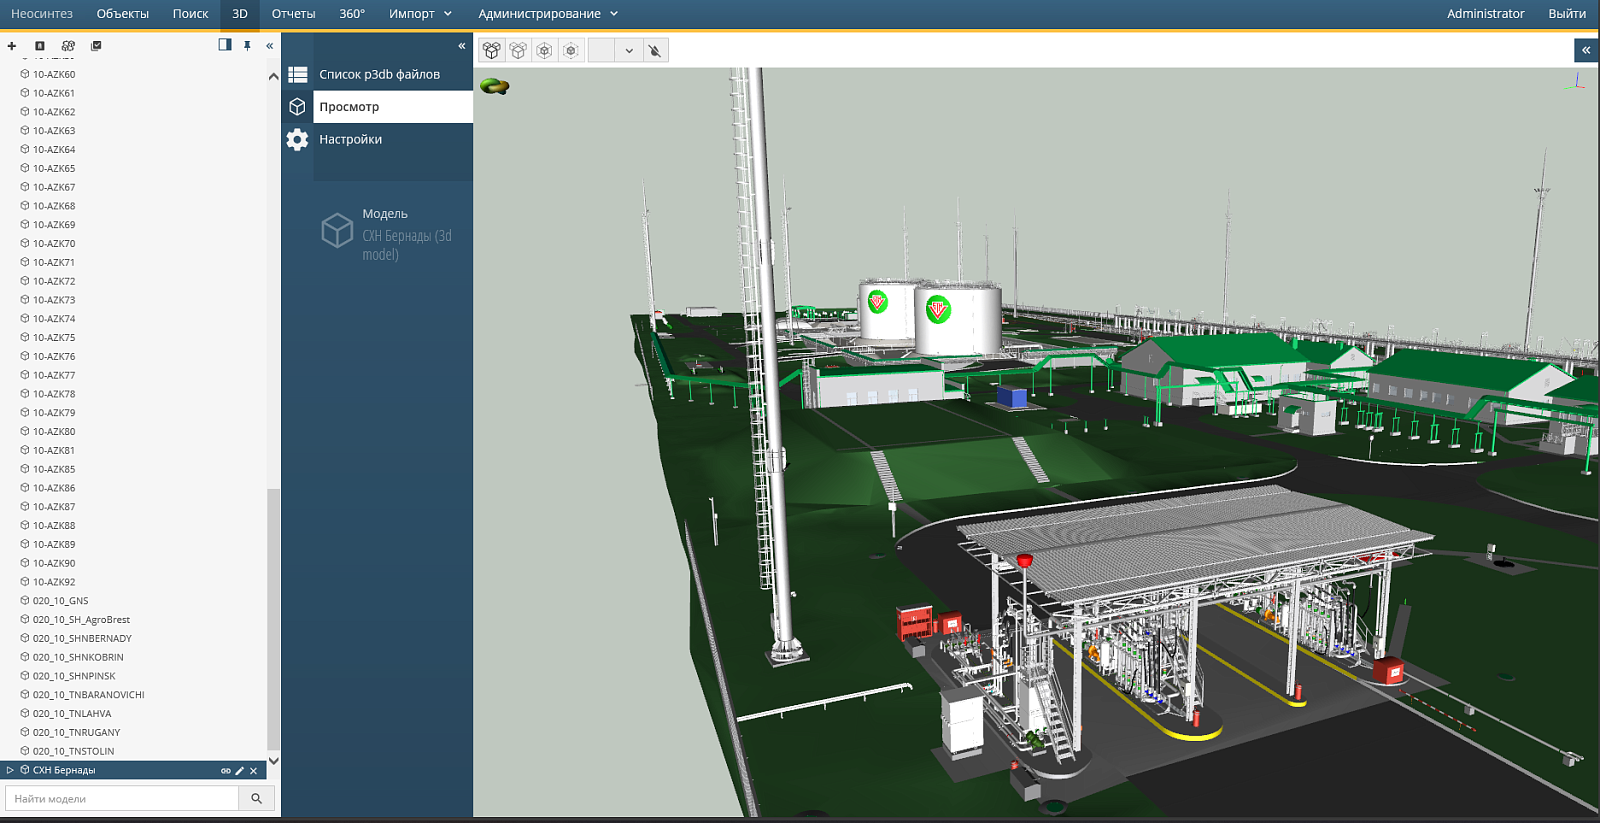Click the torus logo in the 3D viewport

(x=495, y=87)
